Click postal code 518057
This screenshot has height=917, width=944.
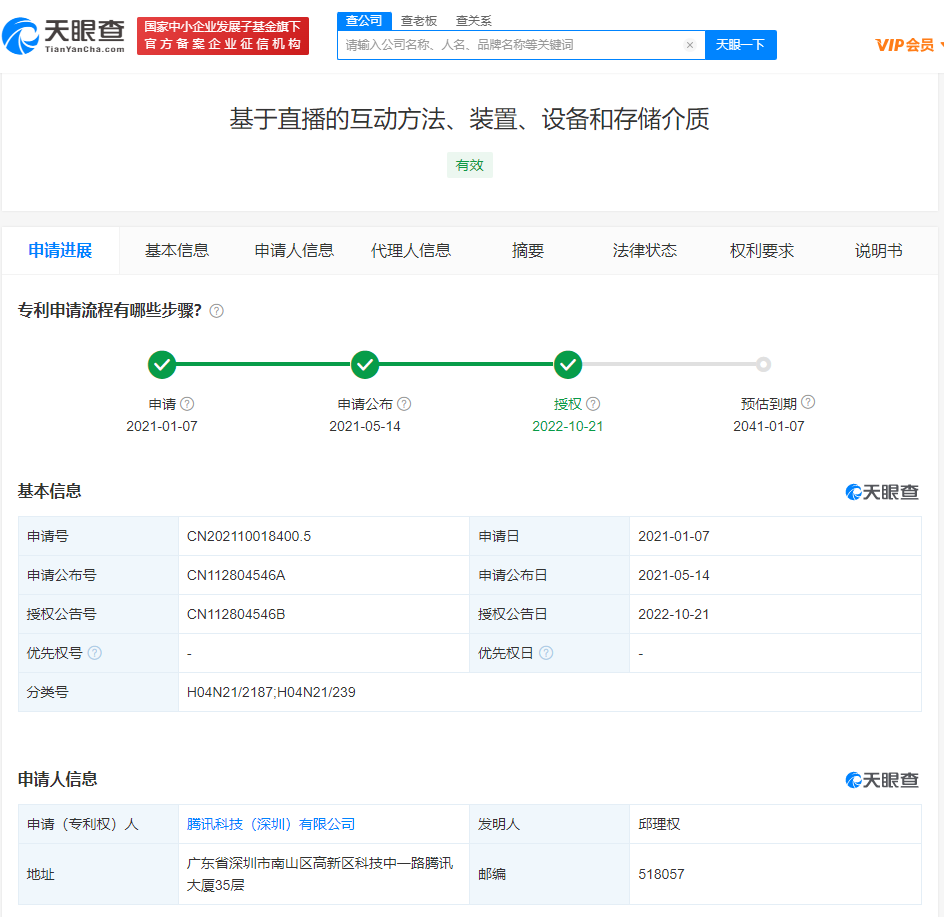(661, 874)
